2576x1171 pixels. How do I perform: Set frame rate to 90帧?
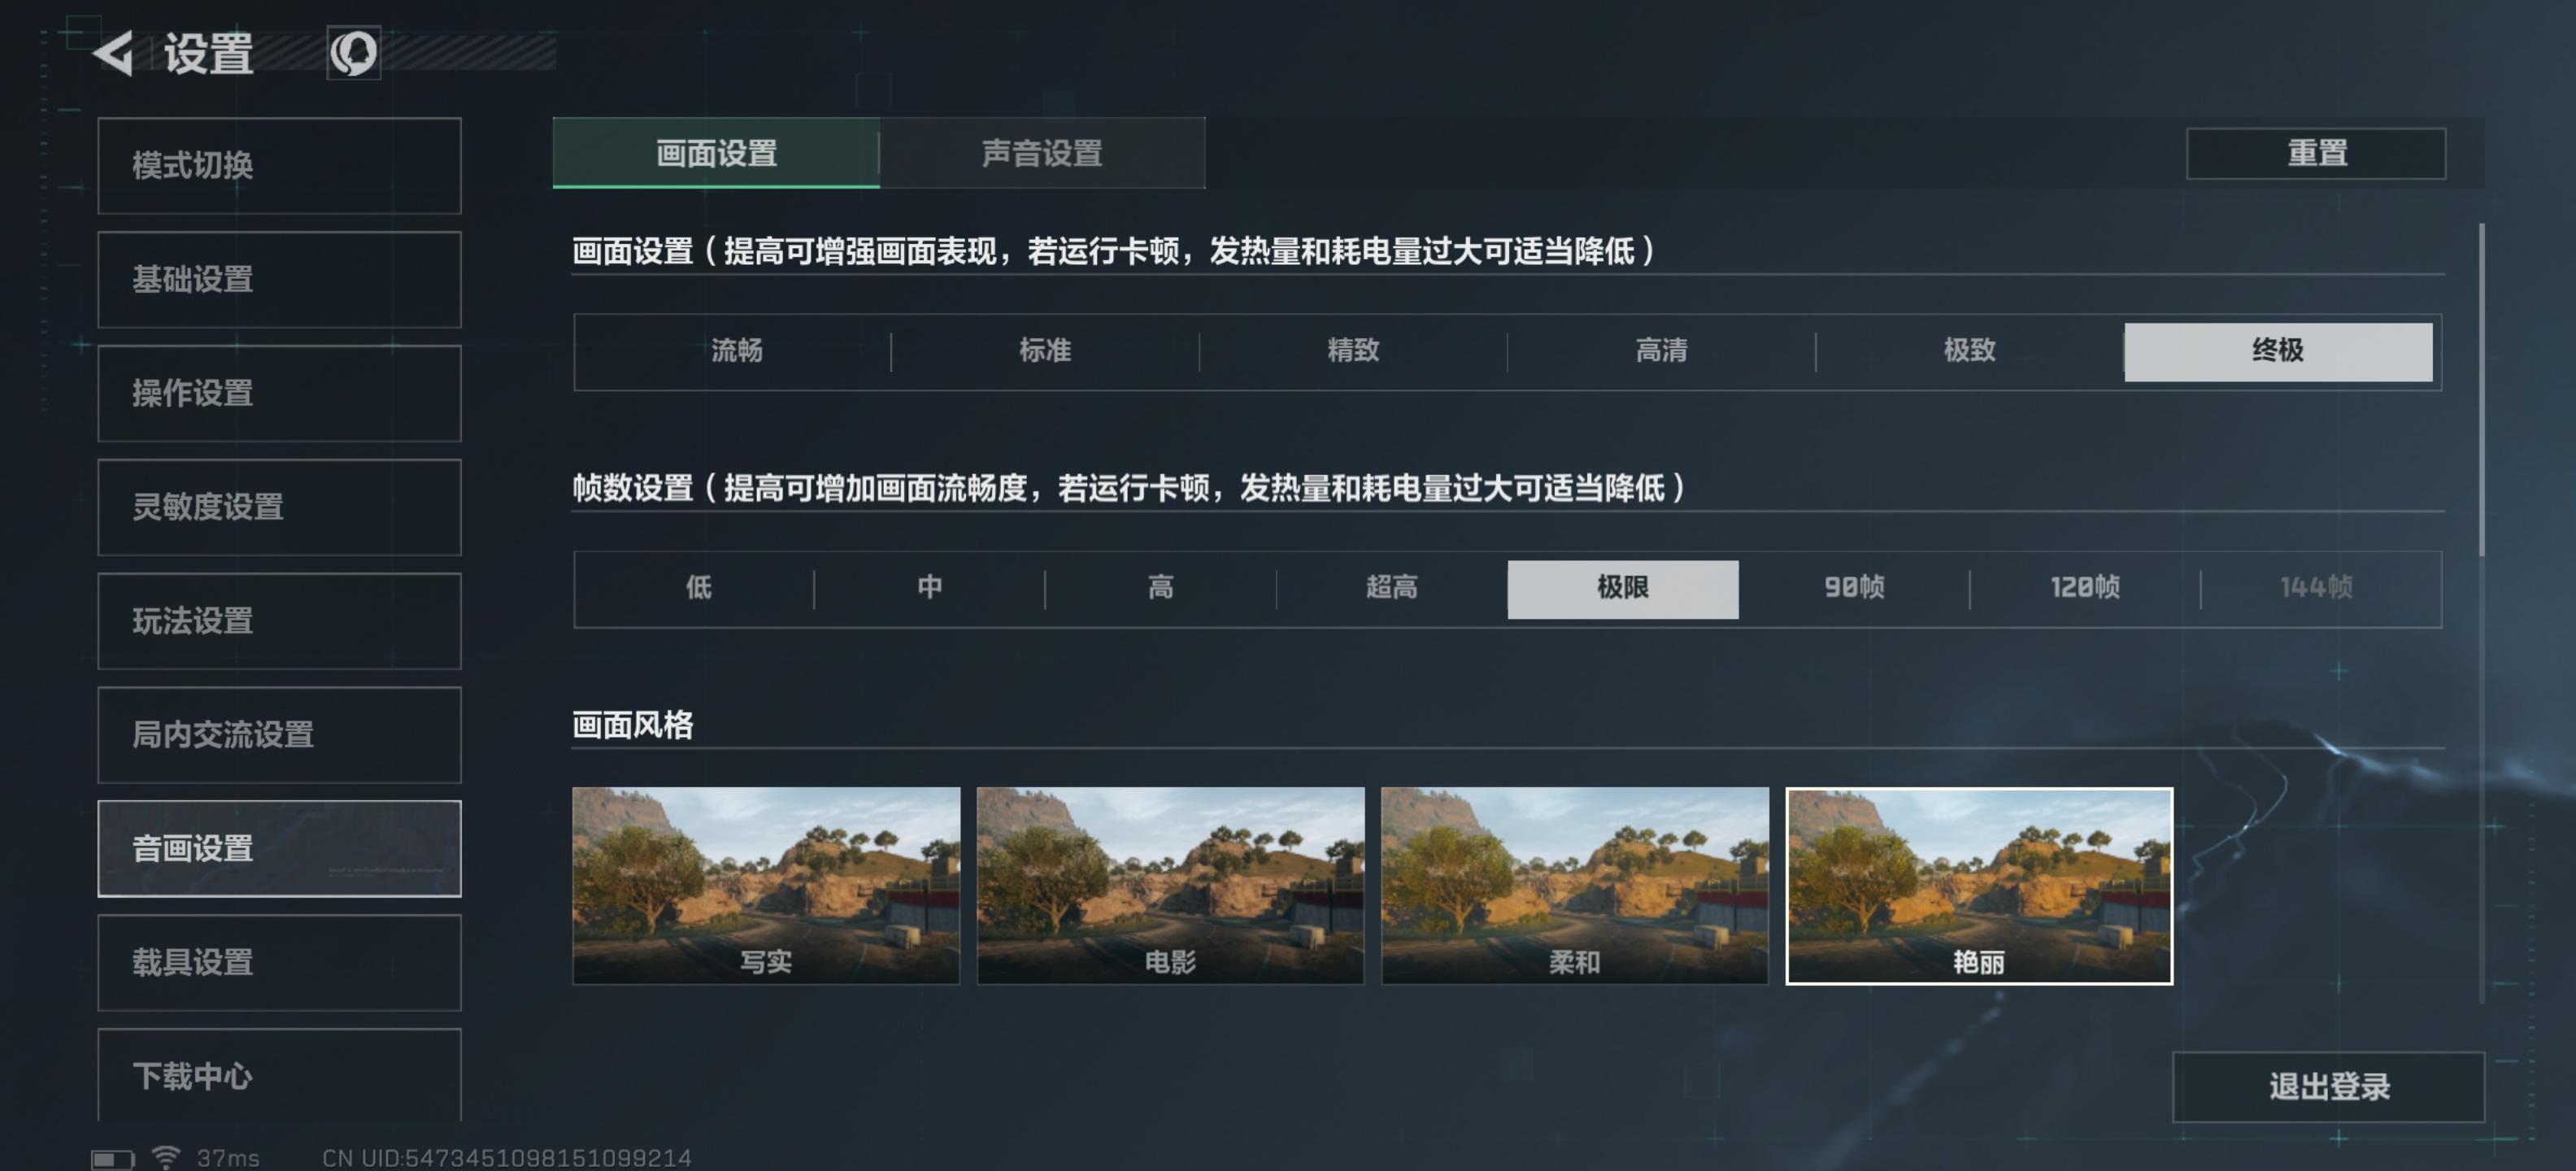[1854, 588]
